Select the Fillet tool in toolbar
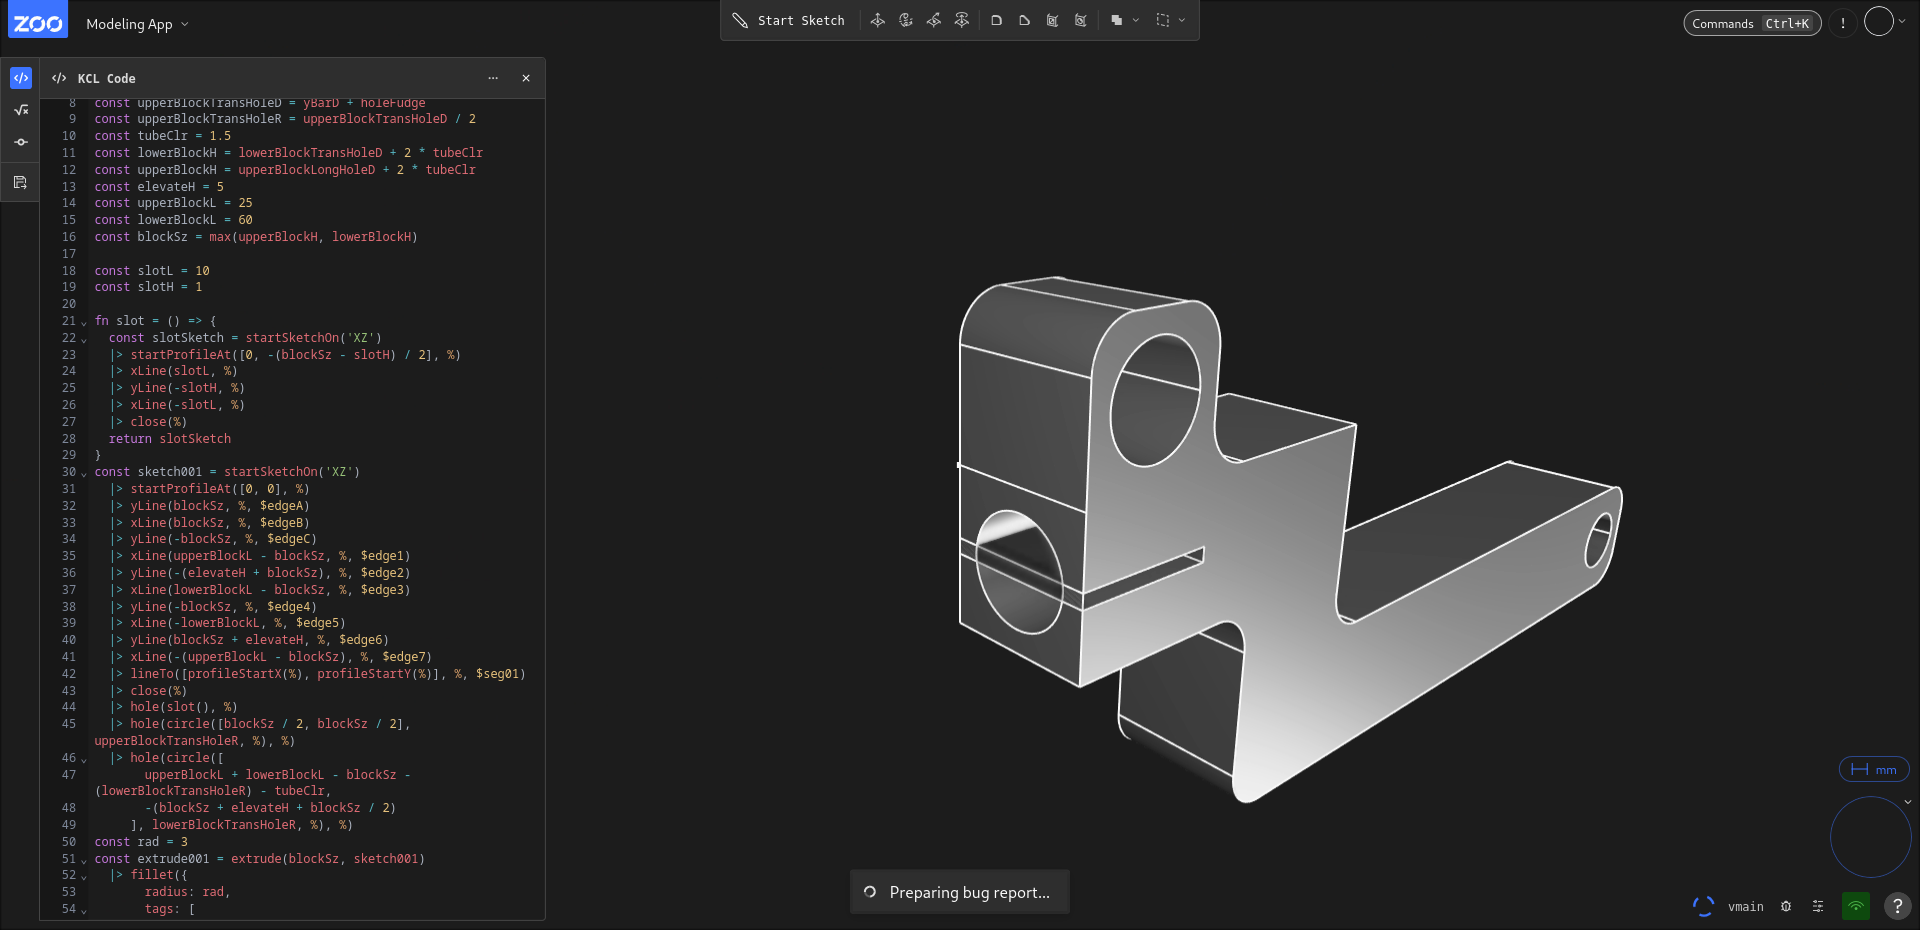 pyautogui.click(x=996, y=20)
